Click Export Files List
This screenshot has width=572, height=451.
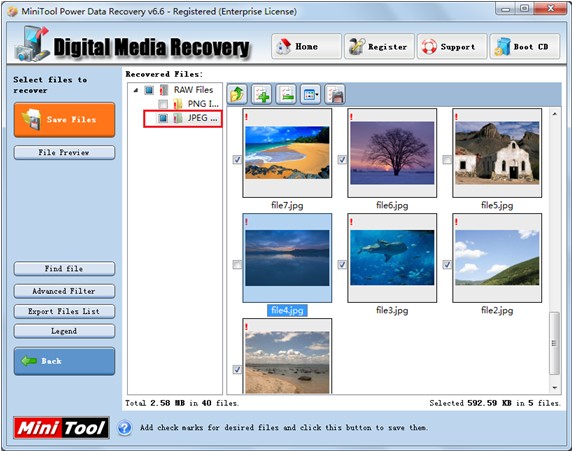65,311
